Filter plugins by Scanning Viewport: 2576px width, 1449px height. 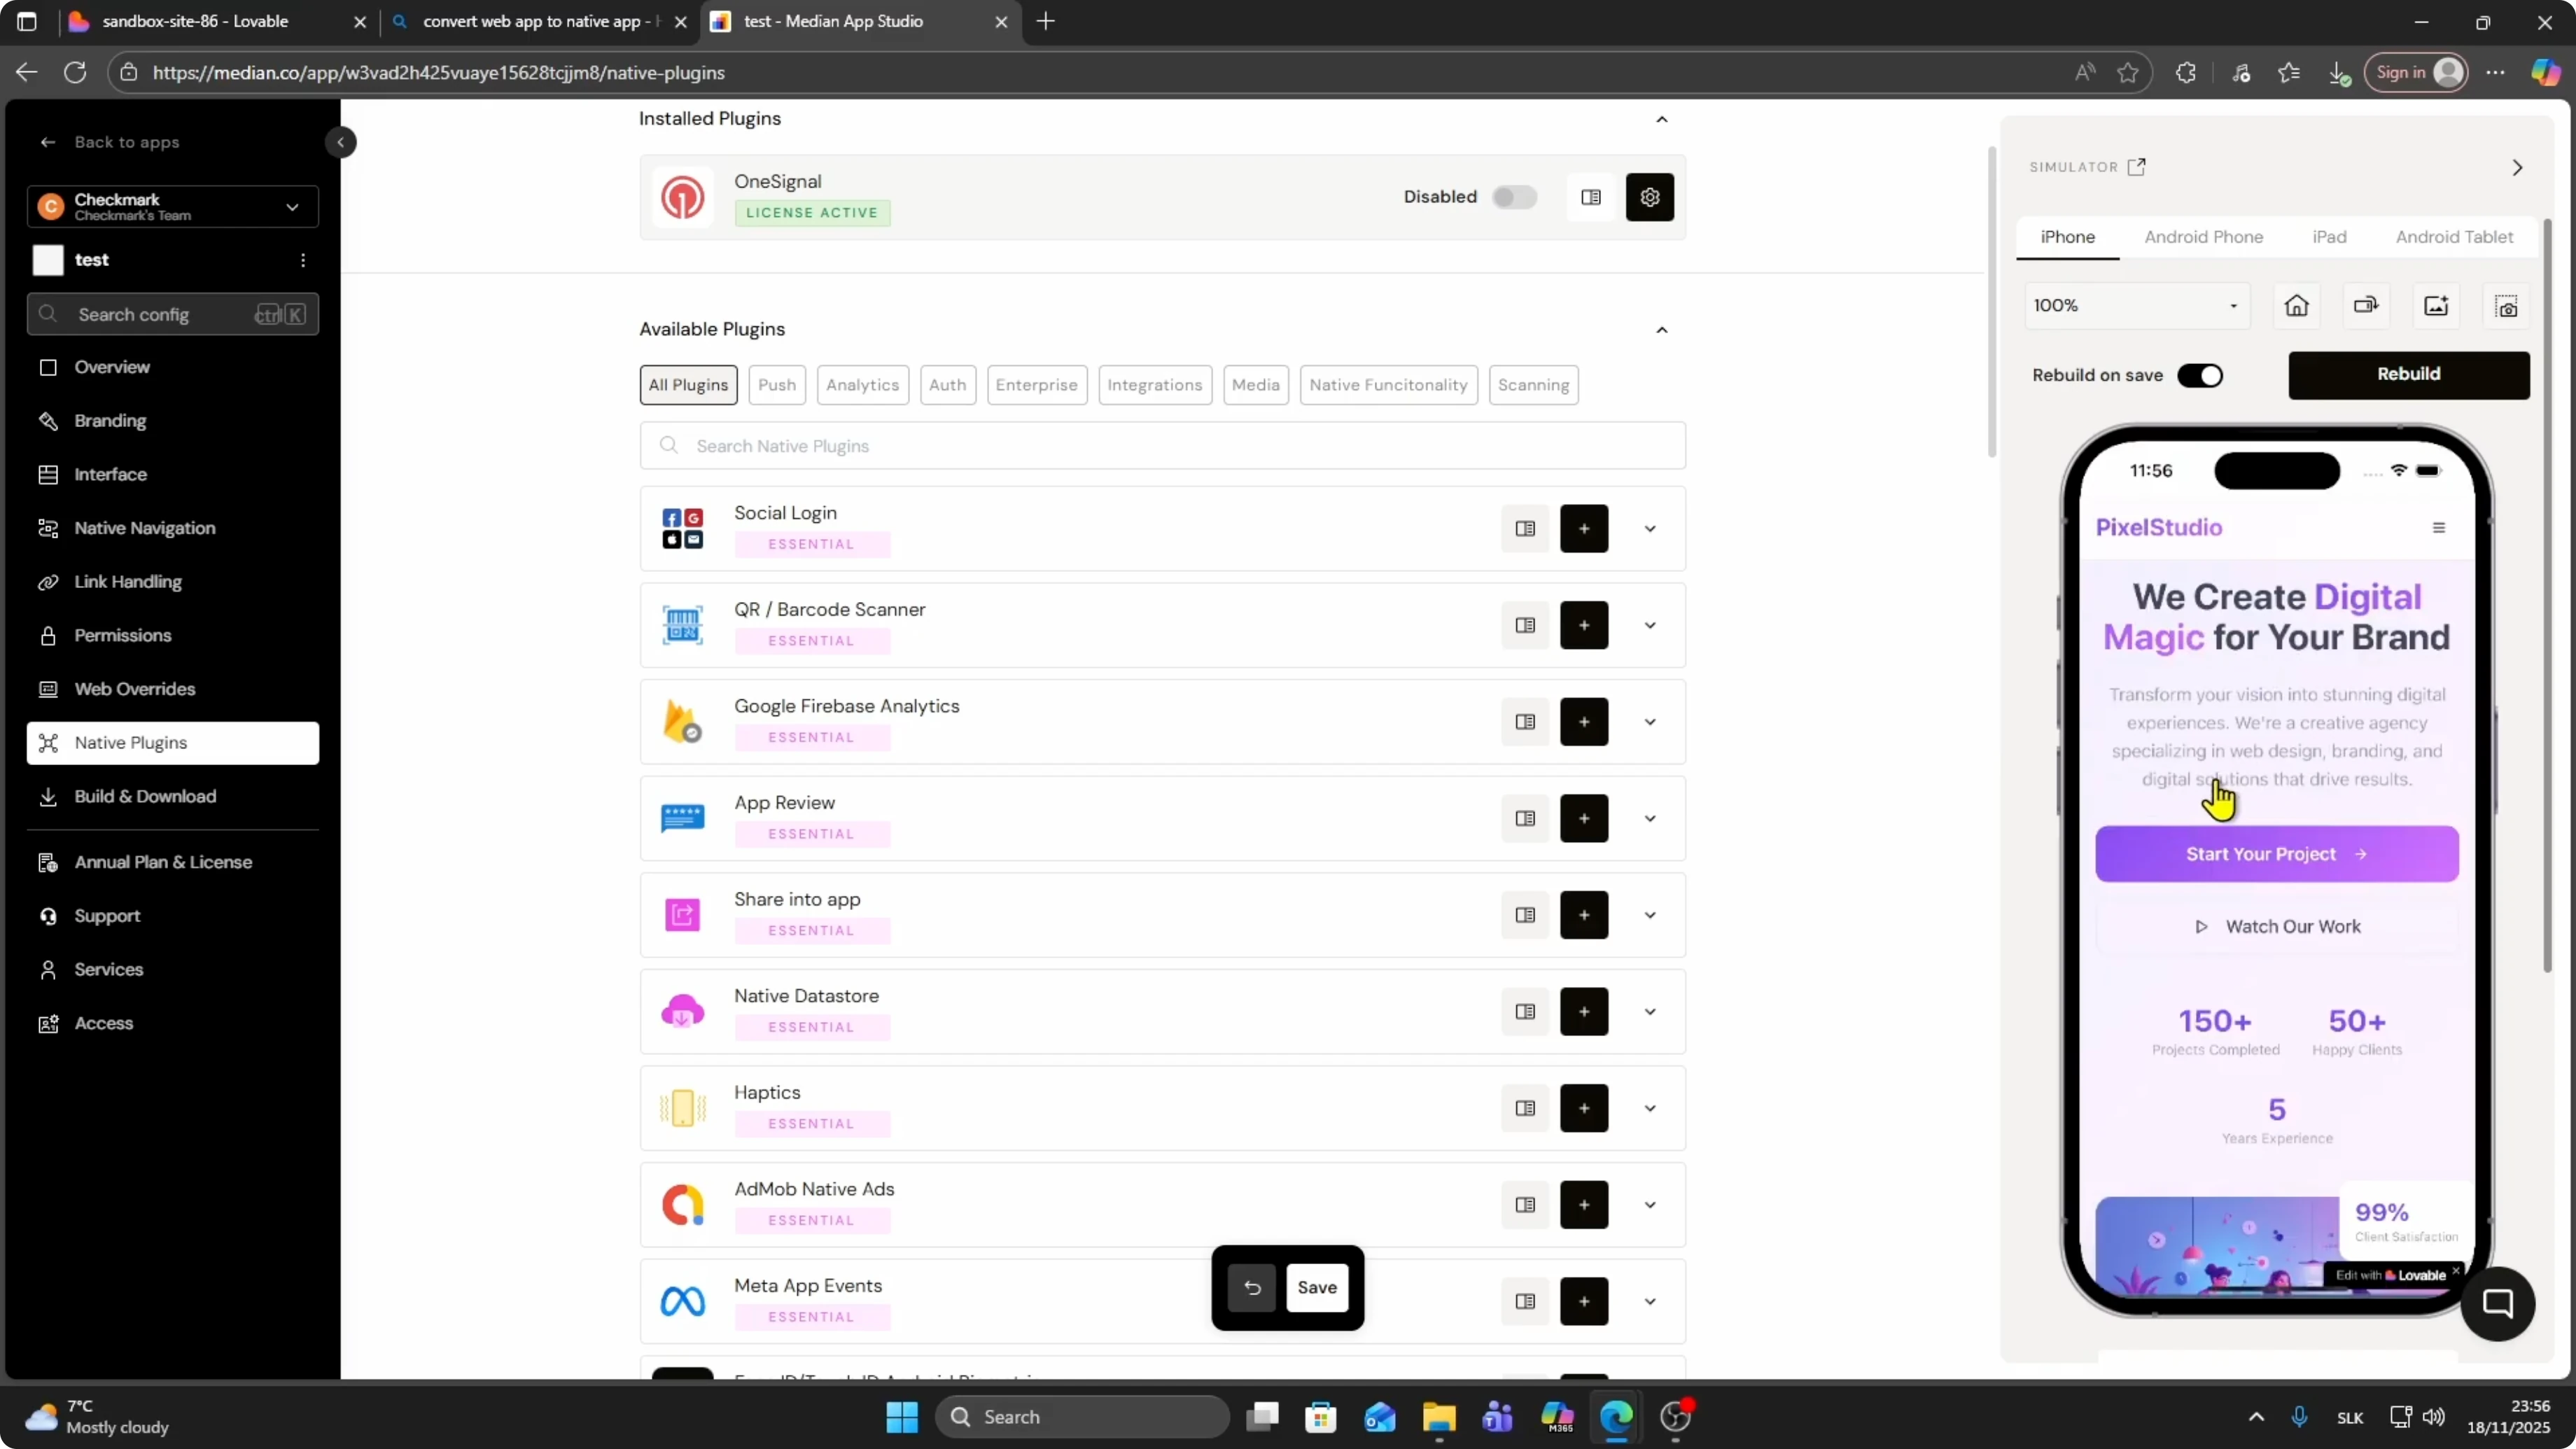1533,385
